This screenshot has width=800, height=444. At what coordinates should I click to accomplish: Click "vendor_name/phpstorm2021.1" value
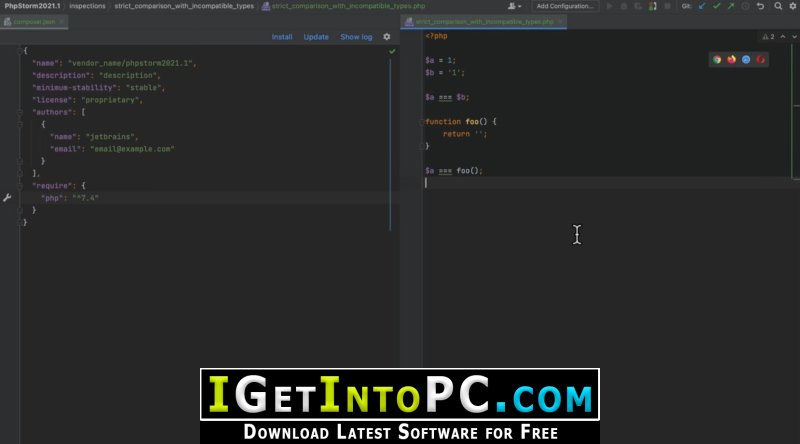click(x=130, y=63)
